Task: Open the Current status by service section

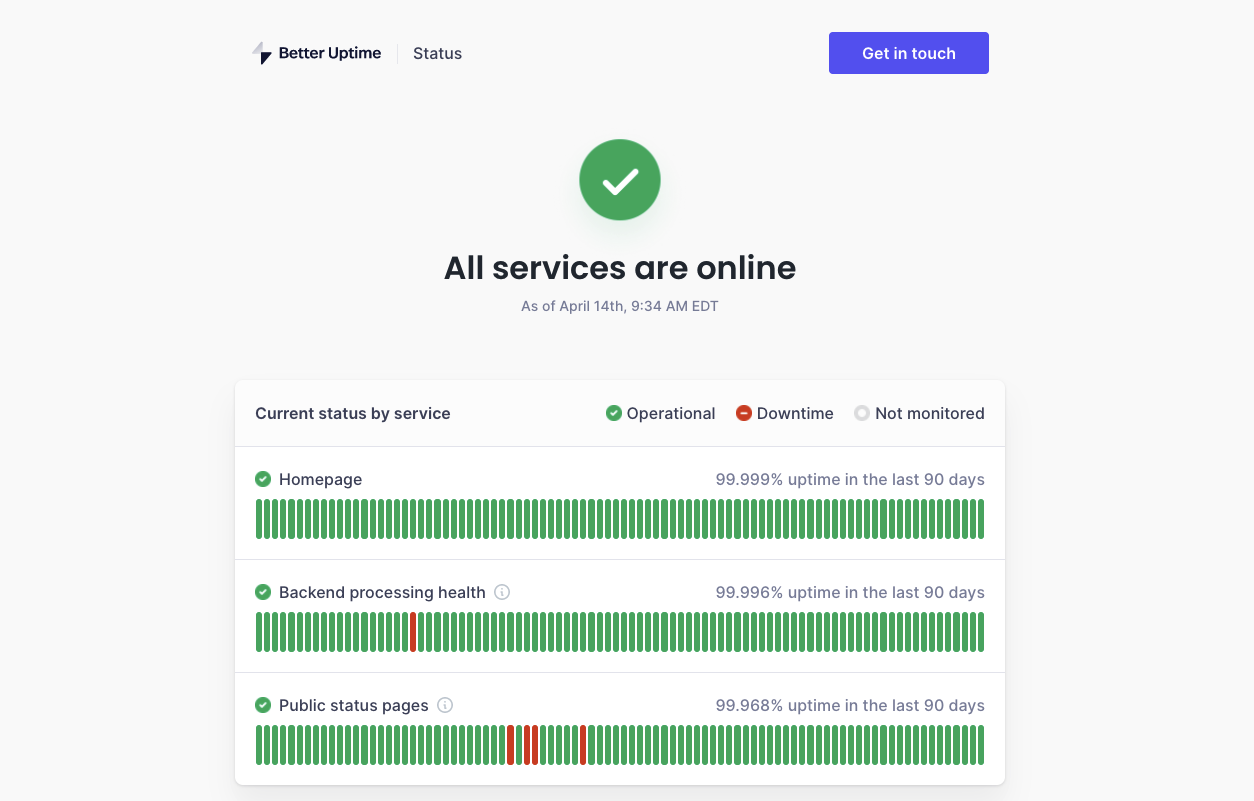Action: click(x=352, y=413)
